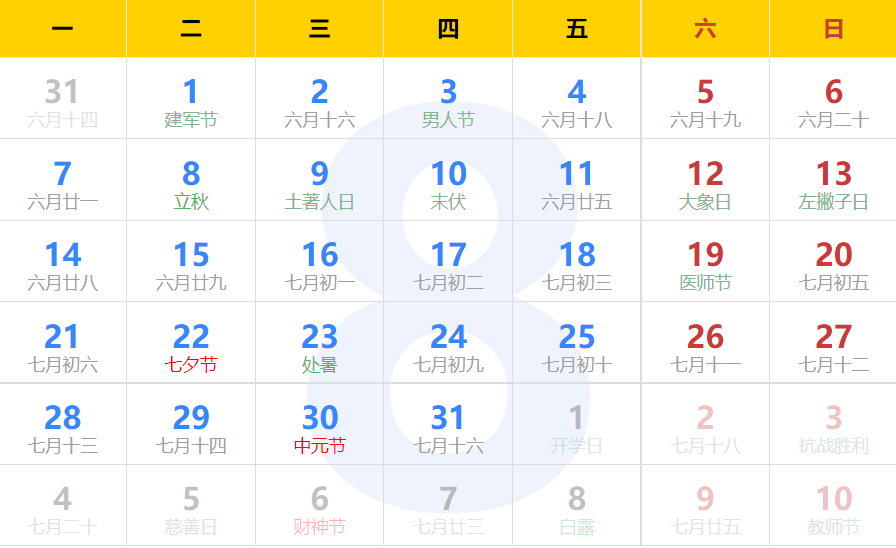The width and height of the screenshot is (896, 548).
Task: Select date 15 labeled 六月廿九
Action: click(x=191, y=262)
